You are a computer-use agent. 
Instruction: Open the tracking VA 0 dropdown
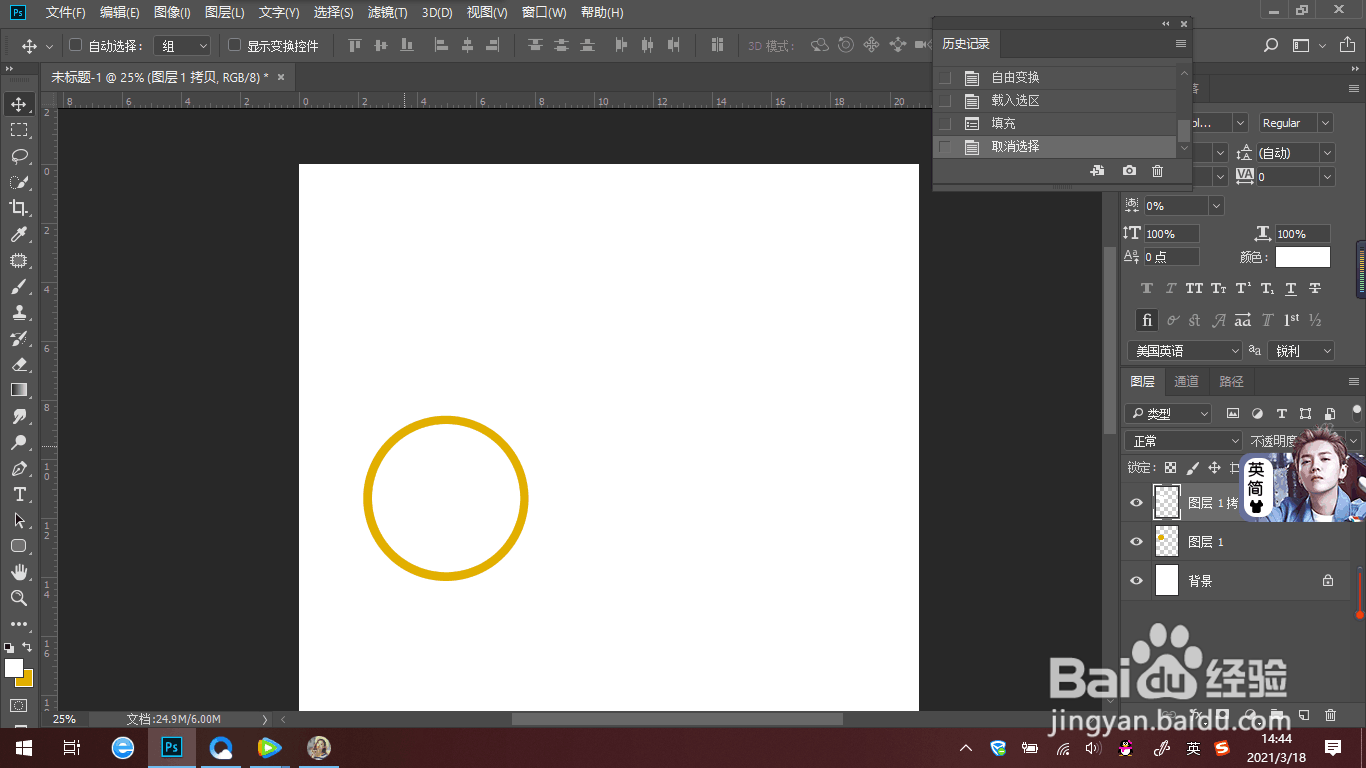(x=1296, y=177)
